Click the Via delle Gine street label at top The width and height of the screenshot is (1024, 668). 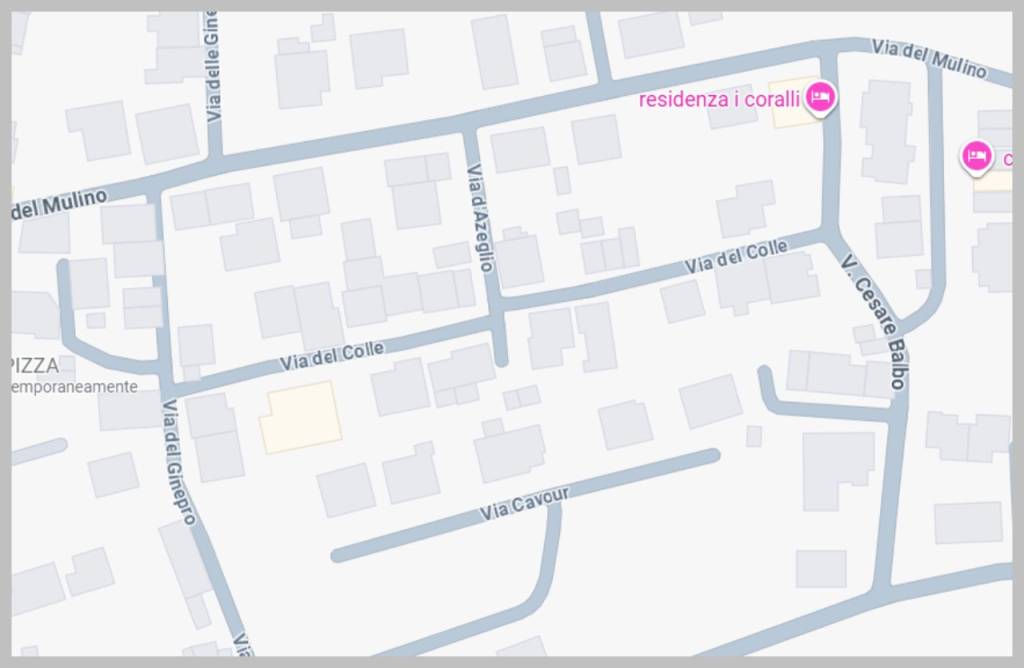pos(212,67)
